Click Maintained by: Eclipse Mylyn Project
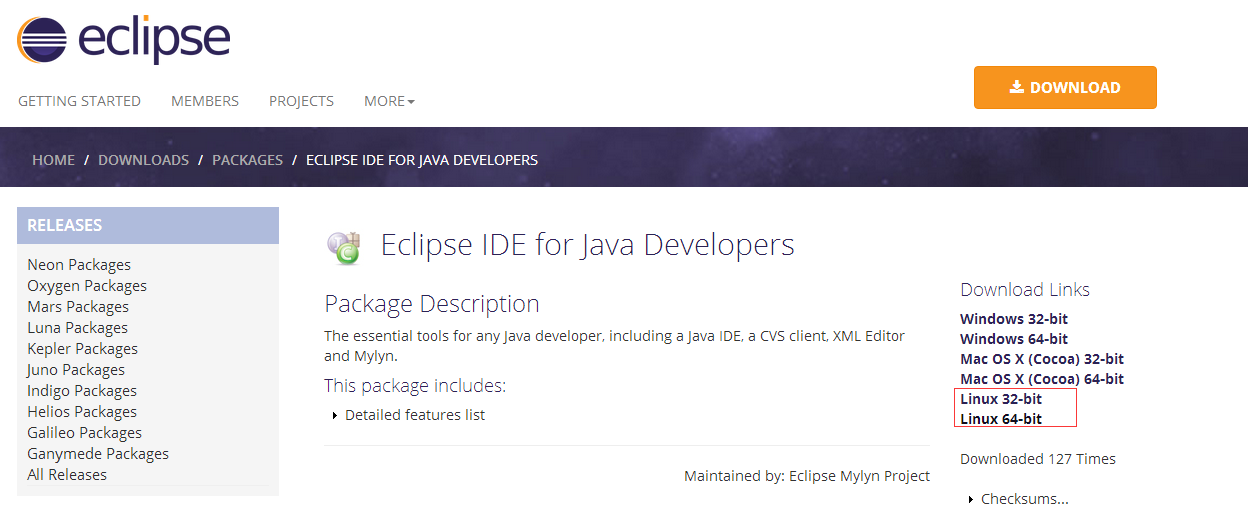 coord(807,476)
